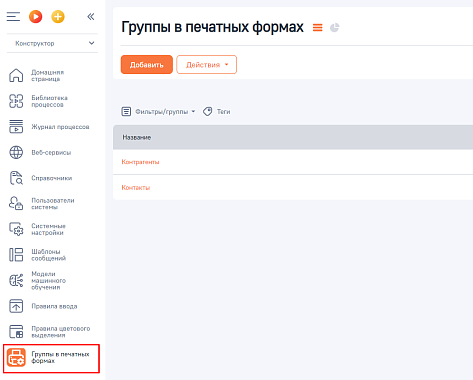Click the orange play button icon
Viewport: 473px width, 380px height.
coord(36,16)
